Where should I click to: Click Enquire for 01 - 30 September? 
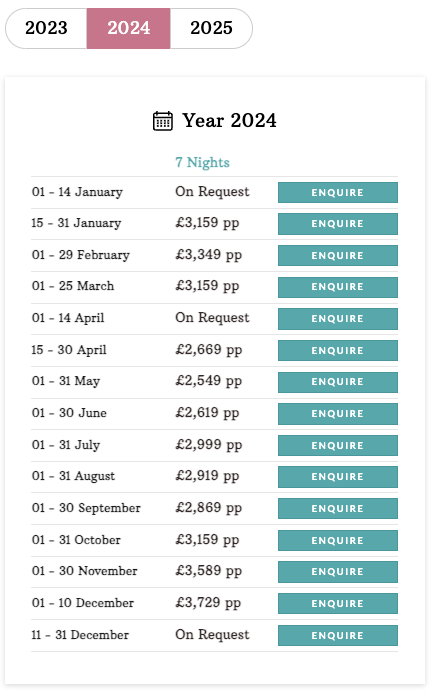coord(338,508)
